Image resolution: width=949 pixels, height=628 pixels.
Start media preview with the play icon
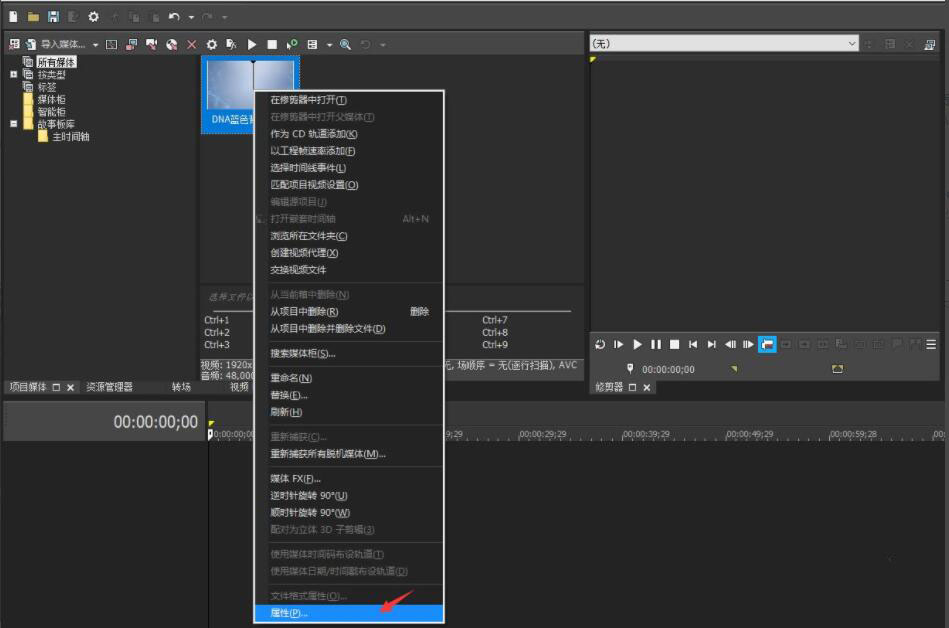tap(252, 43)
